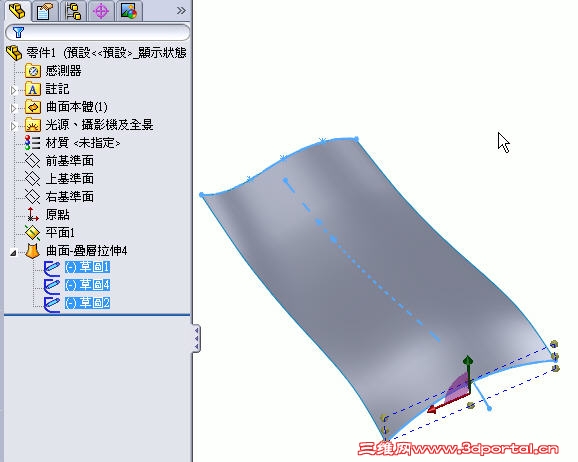Select the text 光源、攝影機及全景
Screen dimensions: 578x462
[x=99, y=125]
